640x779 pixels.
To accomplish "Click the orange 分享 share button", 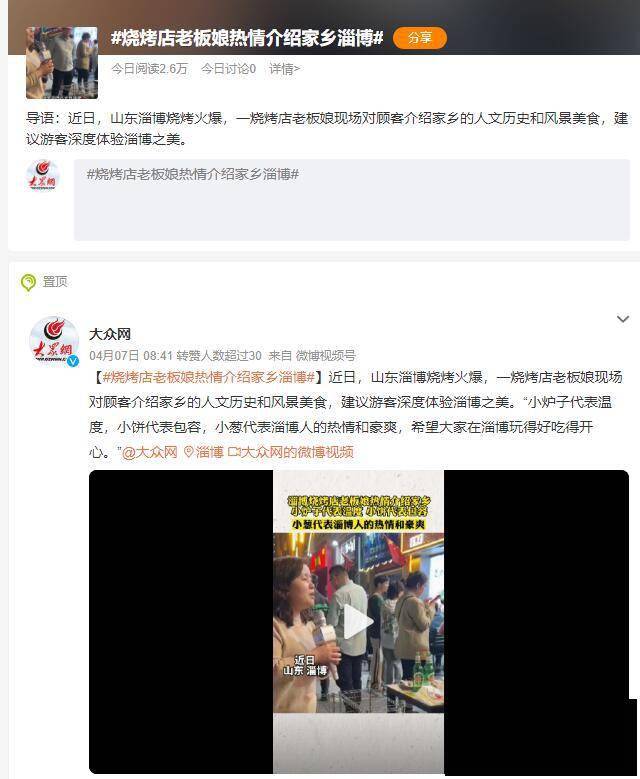I will coord(419,38).
